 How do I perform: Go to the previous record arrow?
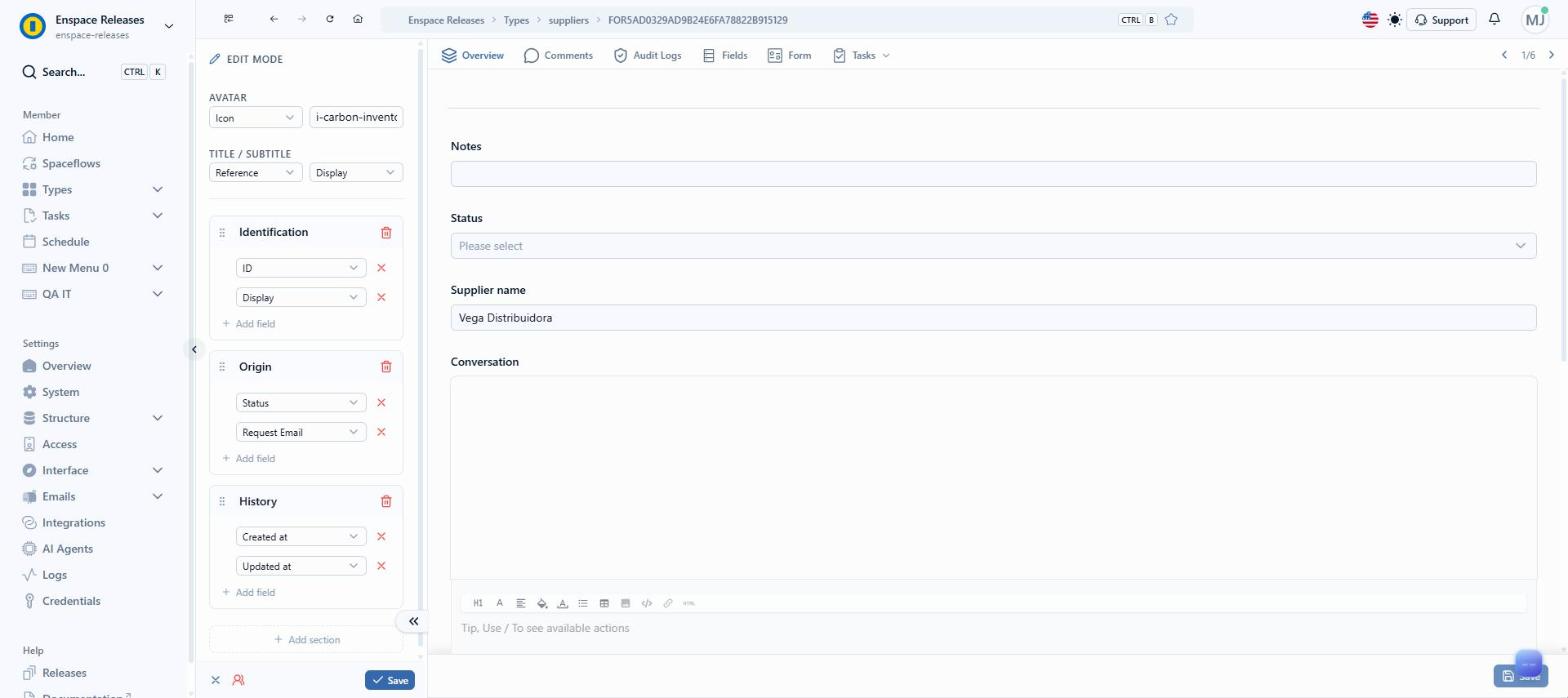pyautogui.click(x=1504, y=55)
